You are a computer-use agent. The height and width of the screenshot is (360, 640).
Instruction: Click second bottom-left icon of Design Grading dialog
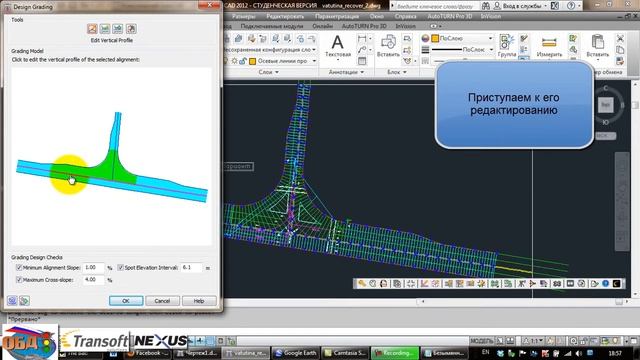[24, 301]
